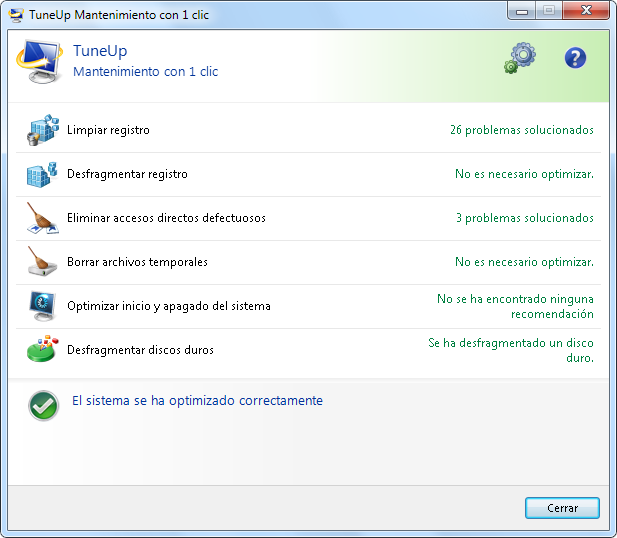Close the window with the red X
This screenshot has width=617, height=538.
click(x=586, y=11)
